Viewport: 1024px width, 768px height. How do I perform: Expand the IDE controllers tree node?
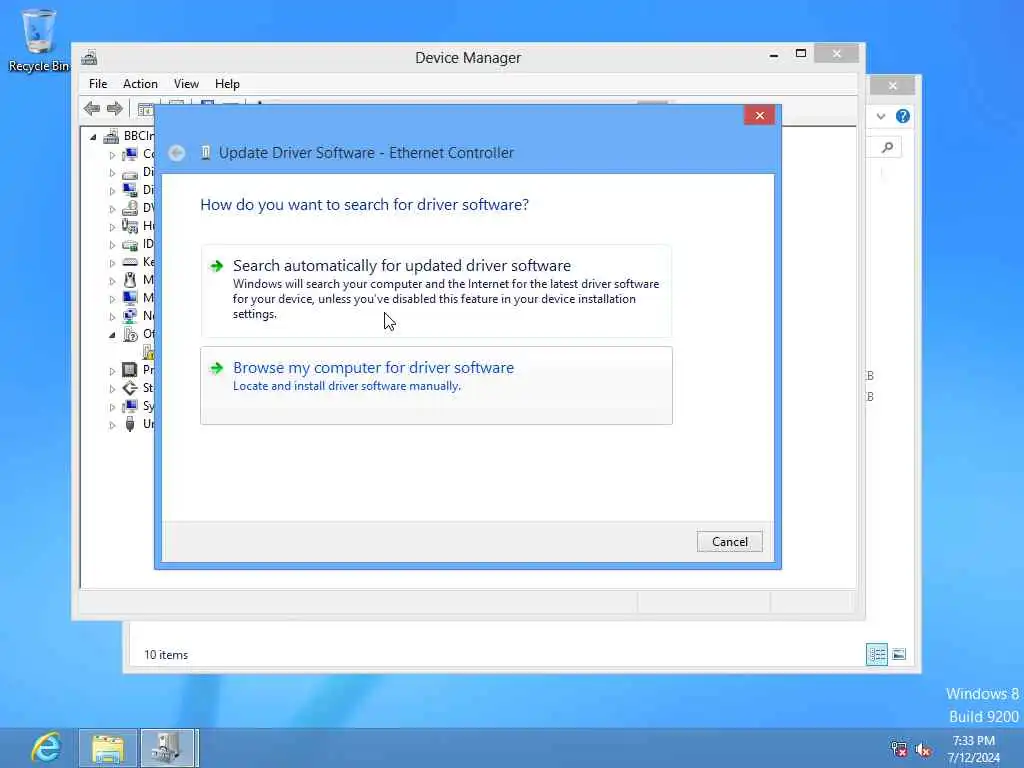112,245
